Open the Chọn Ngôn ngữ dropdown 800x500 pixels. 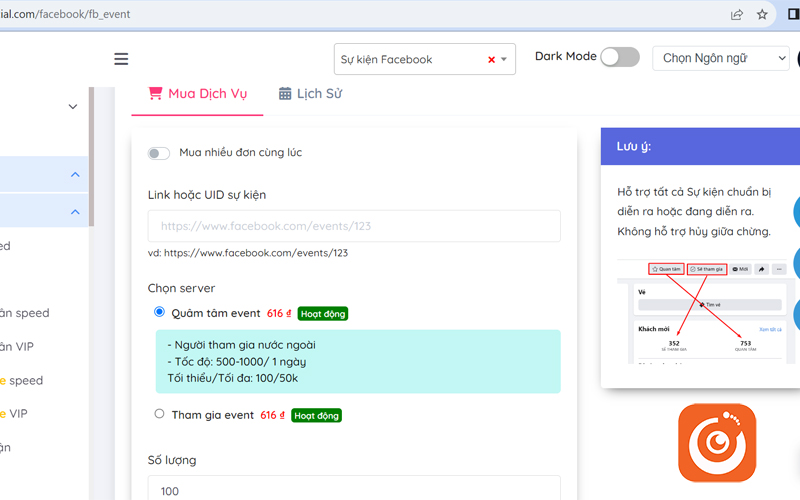tap(721, 58)
